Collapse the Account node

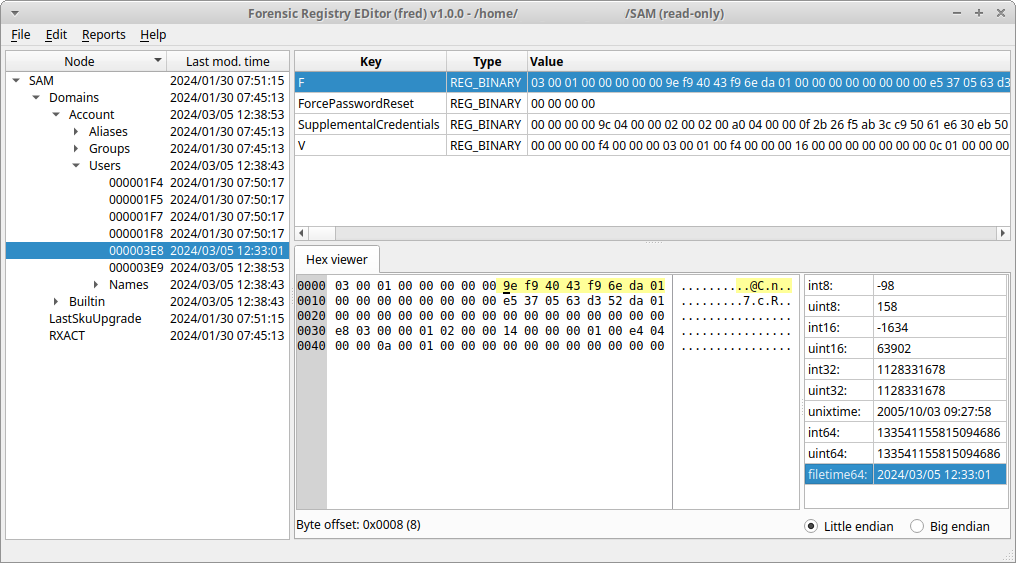tap(56, 115)
